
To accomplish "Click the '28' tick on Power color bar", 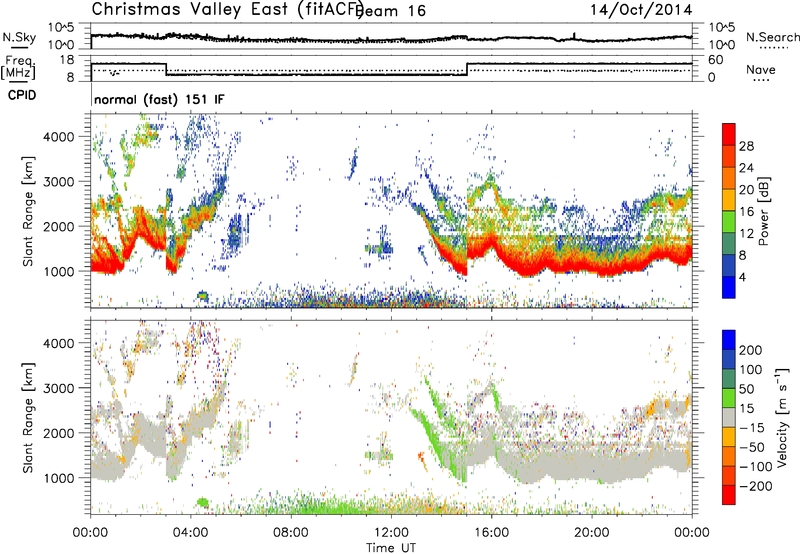I will (746, 146).
